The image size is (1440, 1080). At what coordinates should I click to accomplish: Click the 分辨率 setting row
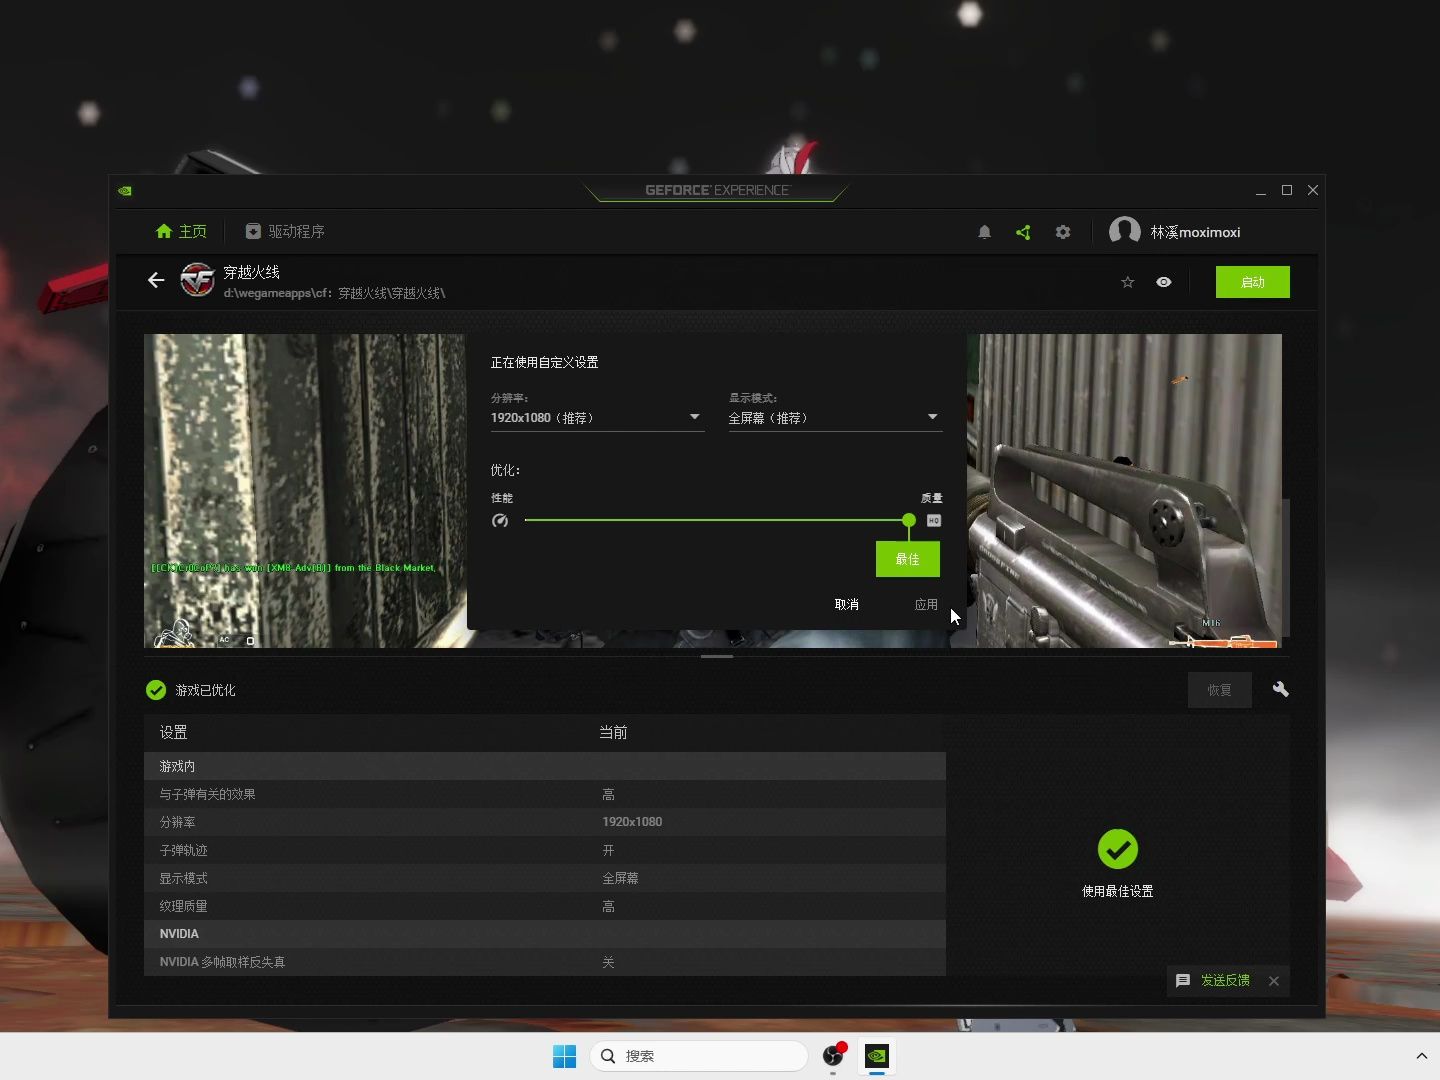pos(545,822)
